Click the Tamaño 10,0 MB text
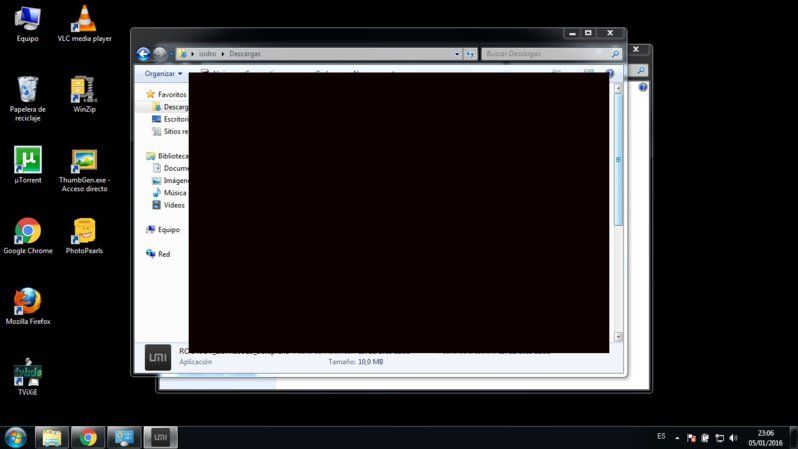The height and width of the screenshot is (449, 798). pyautogui.click(x=356, y=362)
